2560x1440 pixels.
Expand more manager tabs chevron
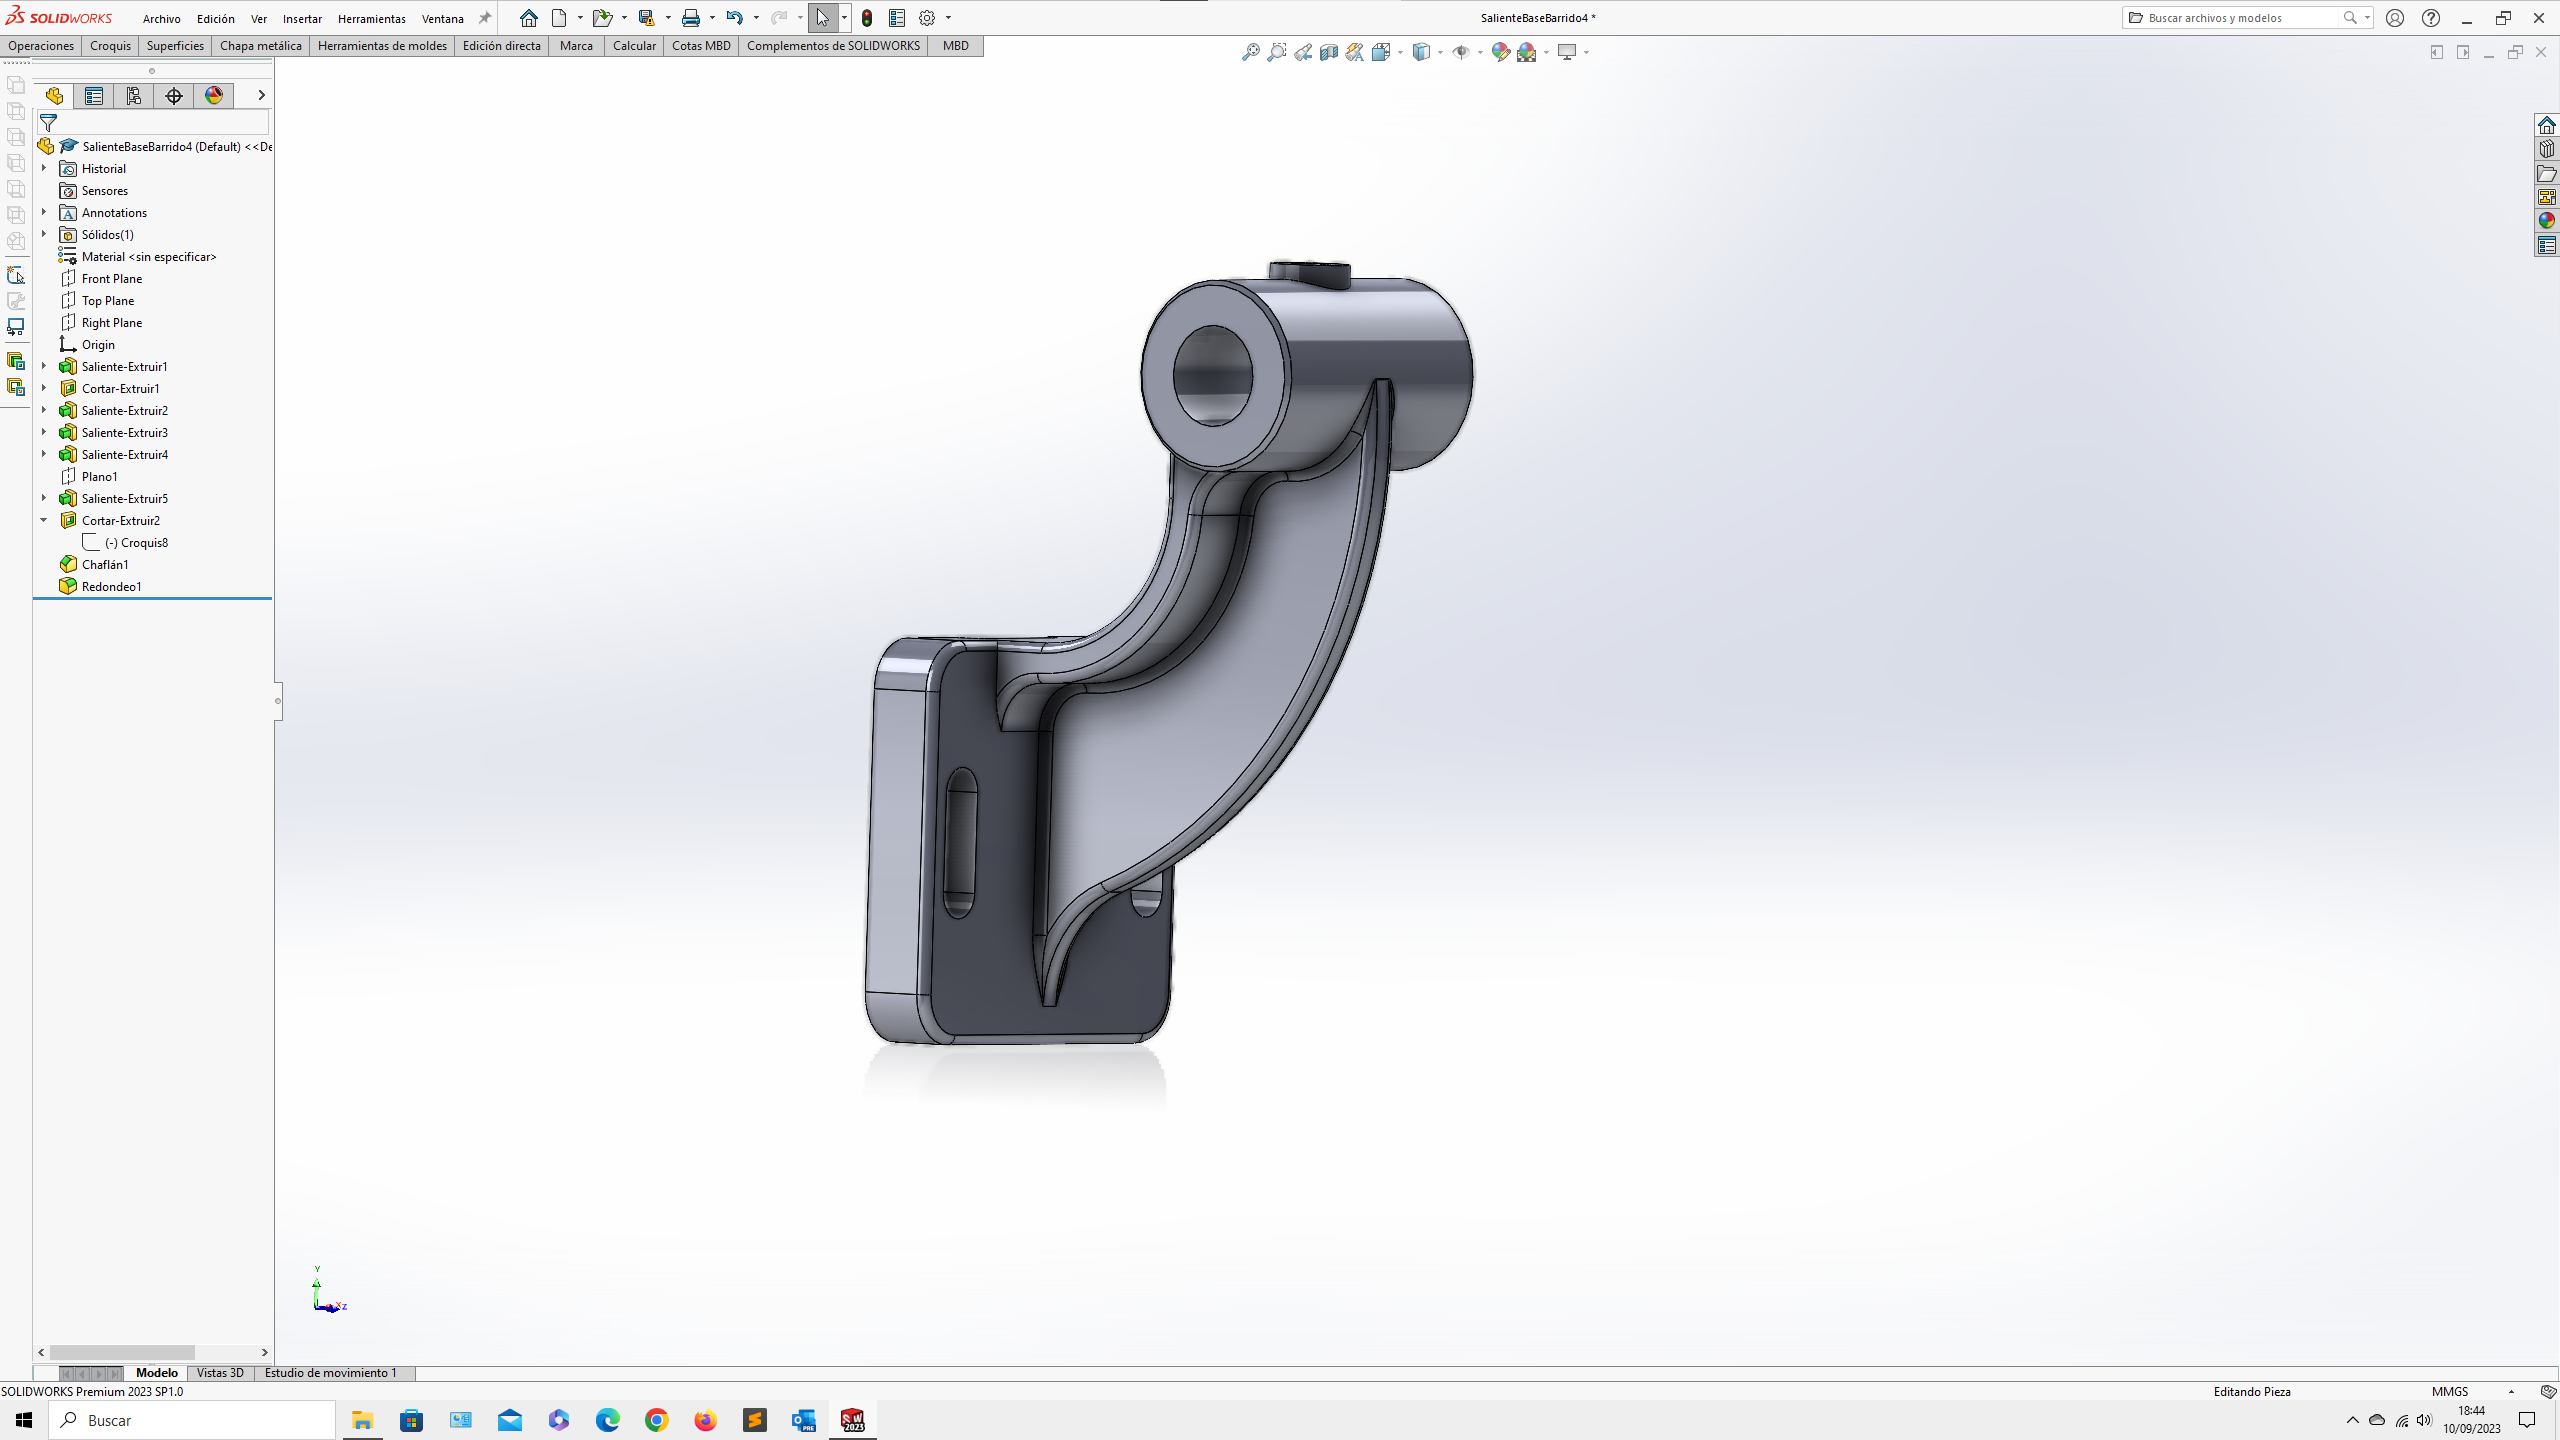pyautogui.click(x=261, y=96)
